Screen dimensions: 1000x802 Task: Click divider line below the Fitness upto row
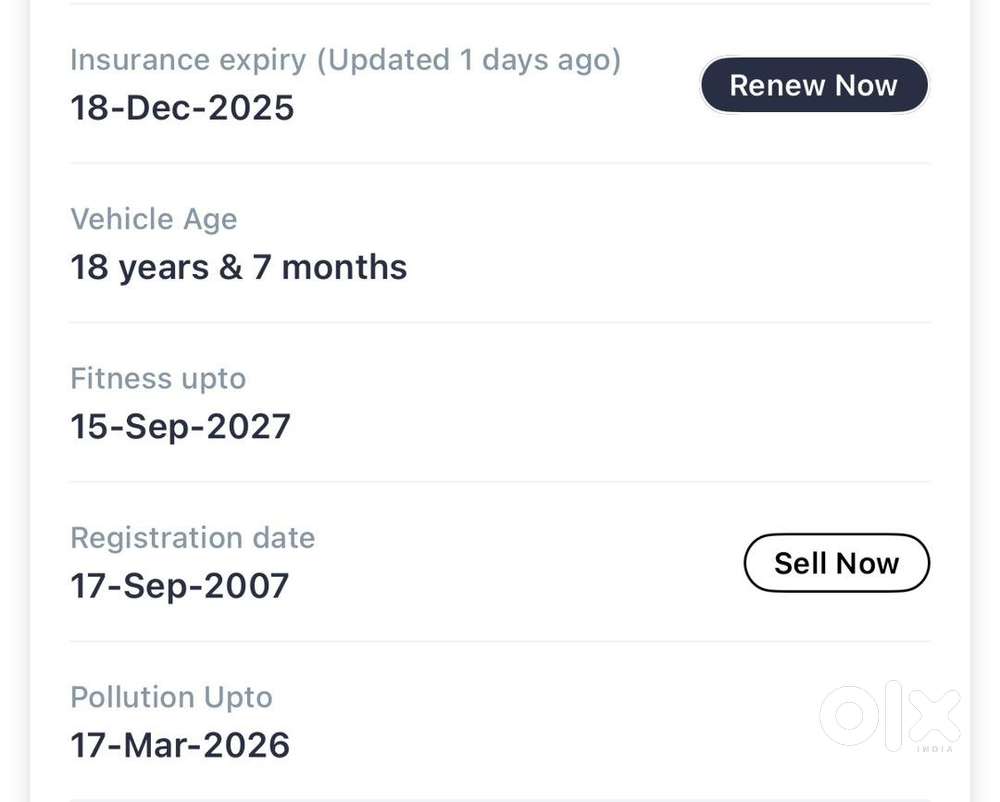tap(500, 481)
